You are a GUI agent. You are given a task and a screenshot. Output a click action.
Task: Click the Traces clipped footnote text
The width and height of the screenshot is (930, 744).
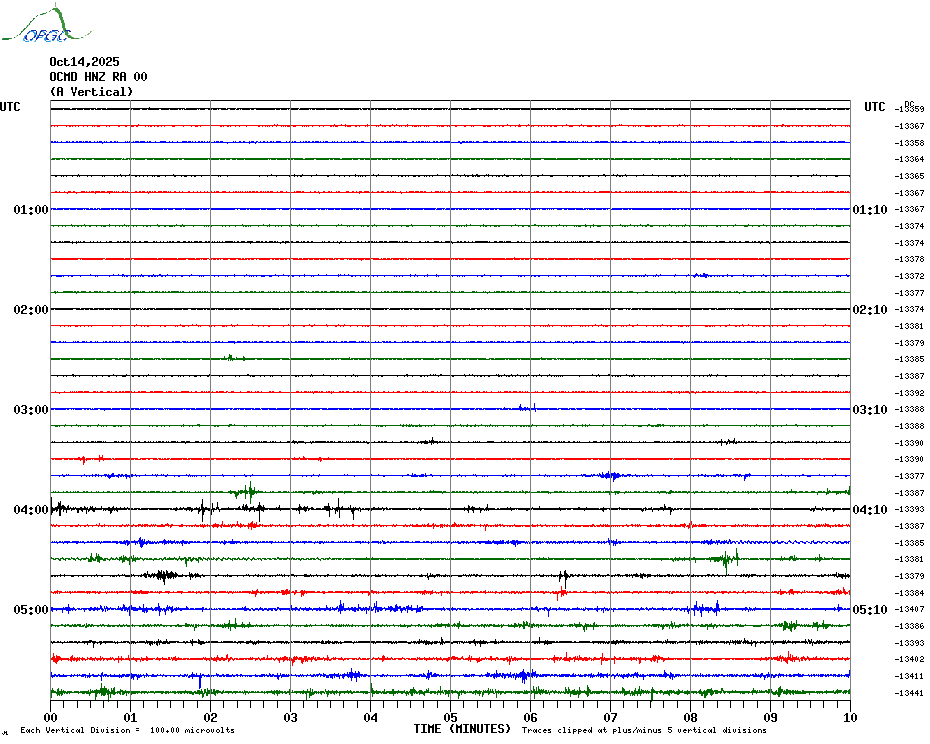click(644, 731)
